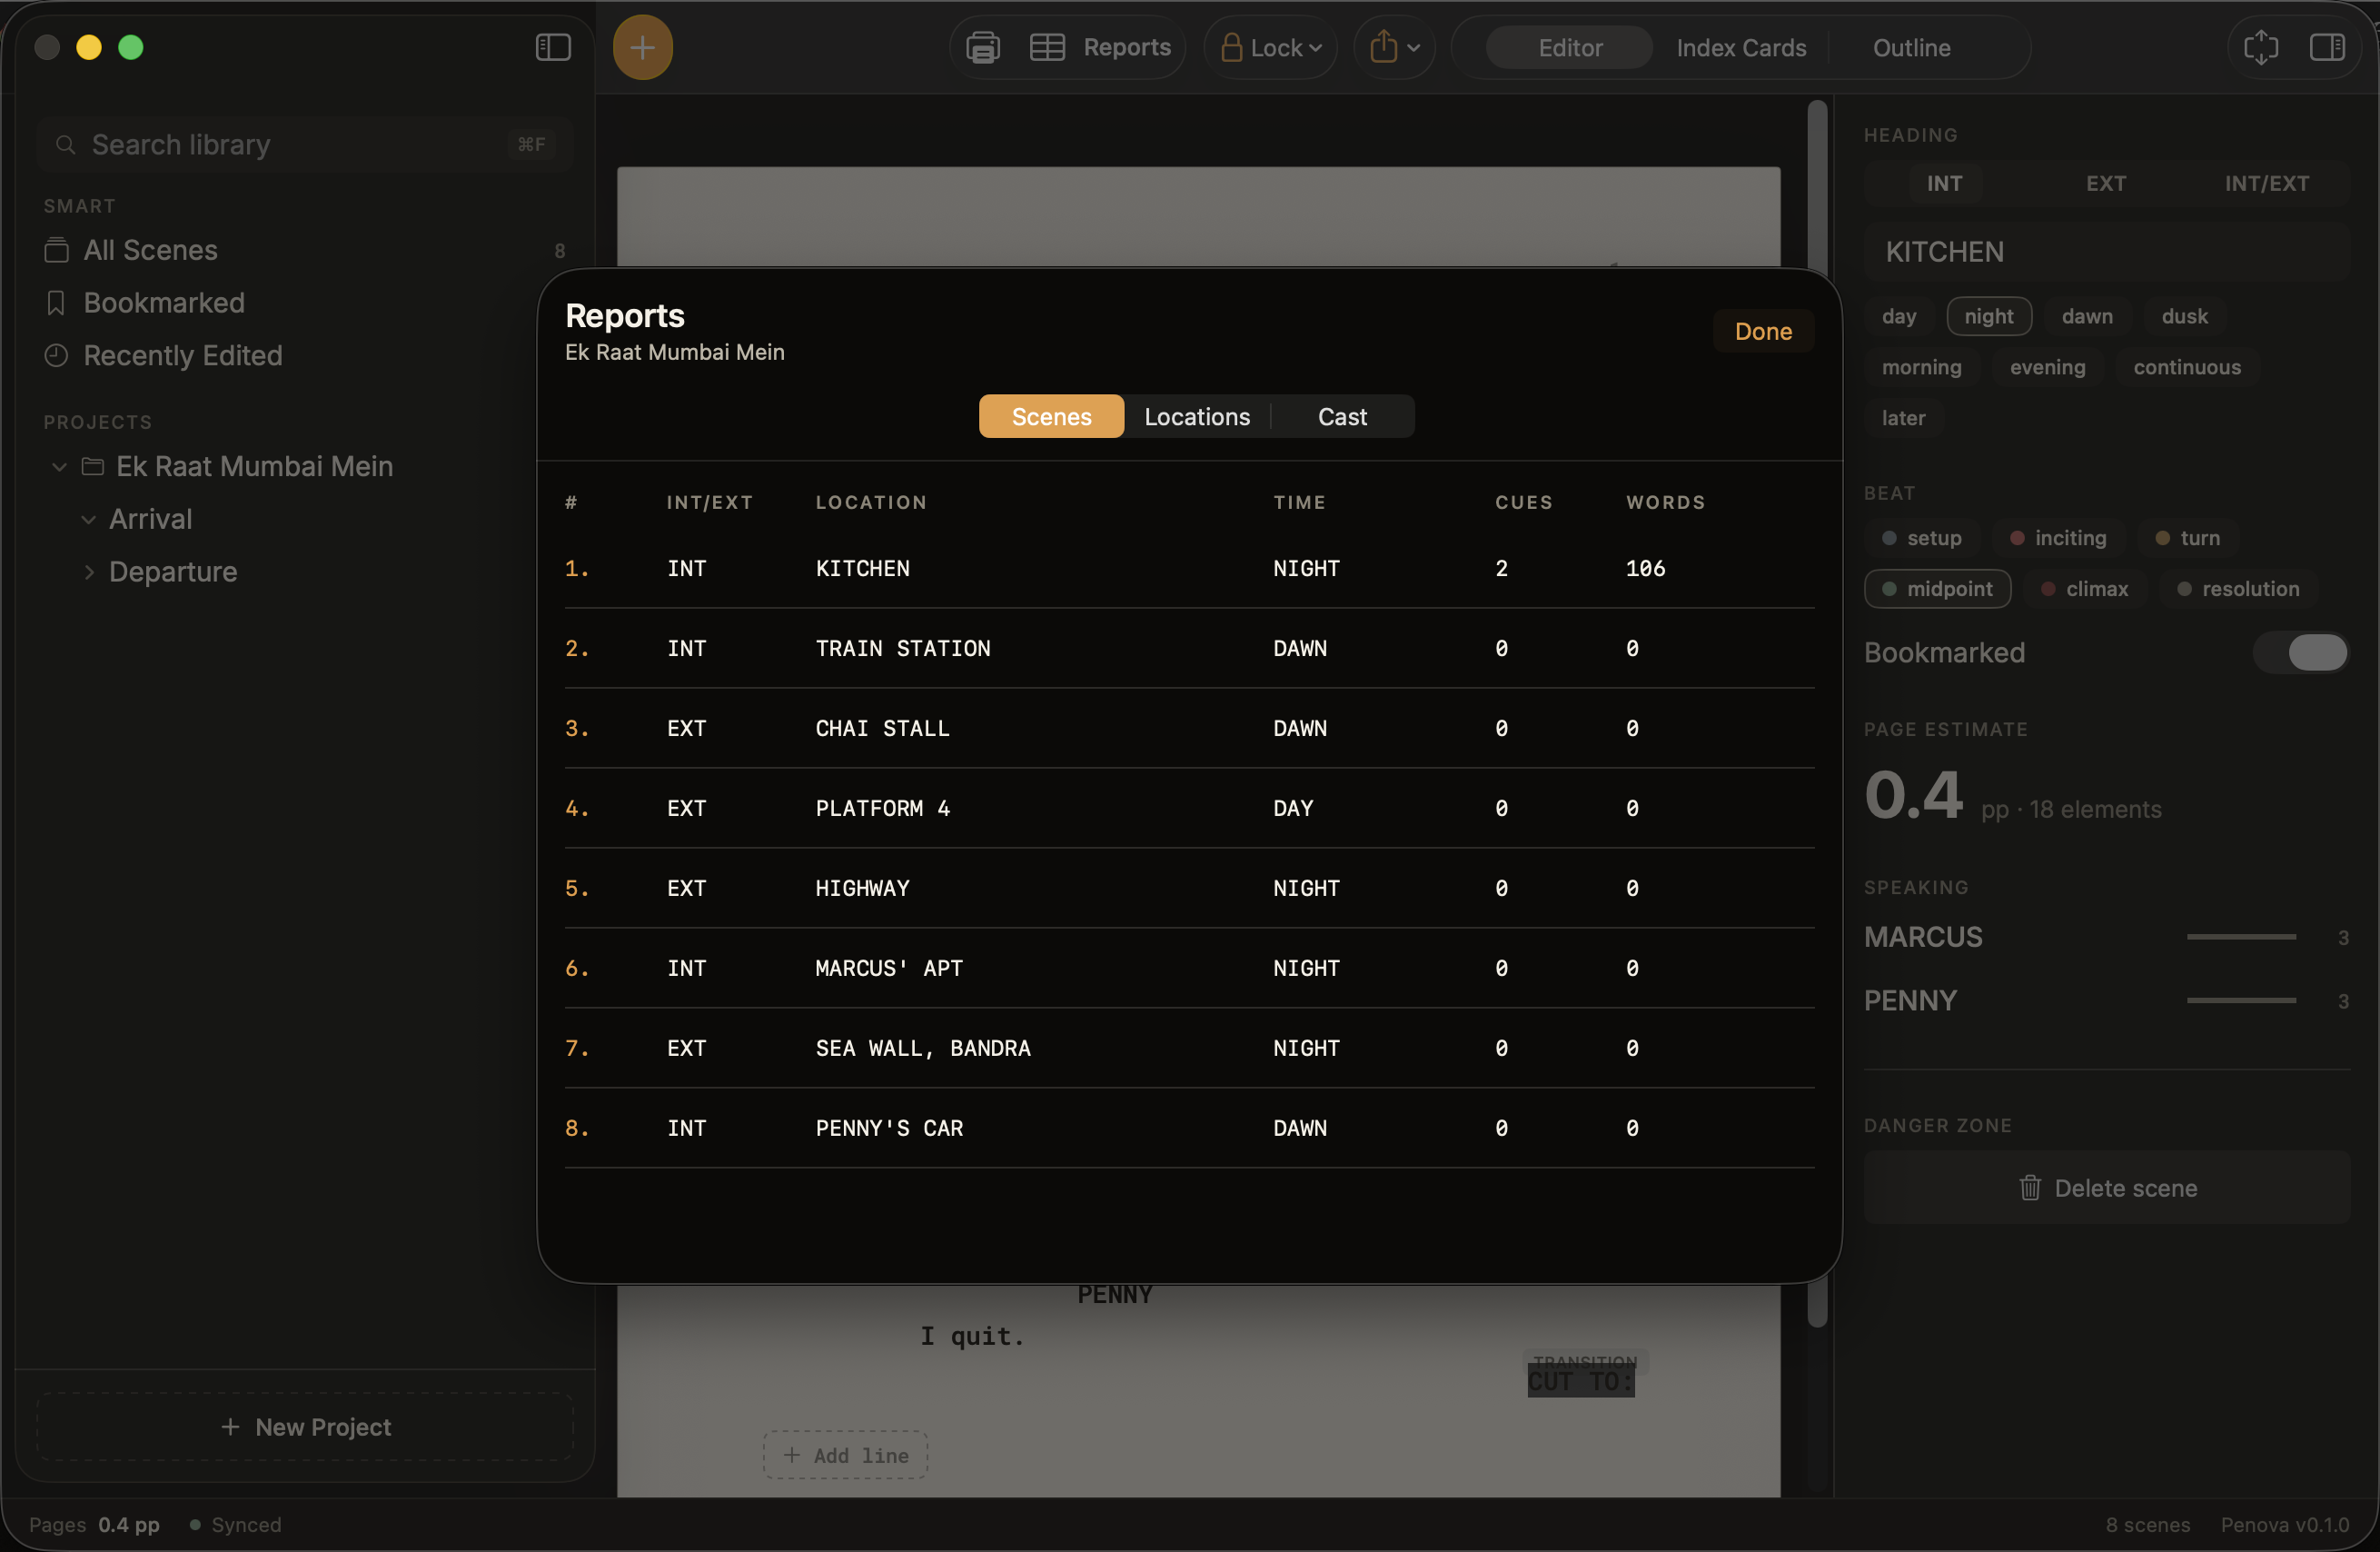The image size is (2380, 1552).
Task: Select the setup beat tag
Action: coord(1921,538)
